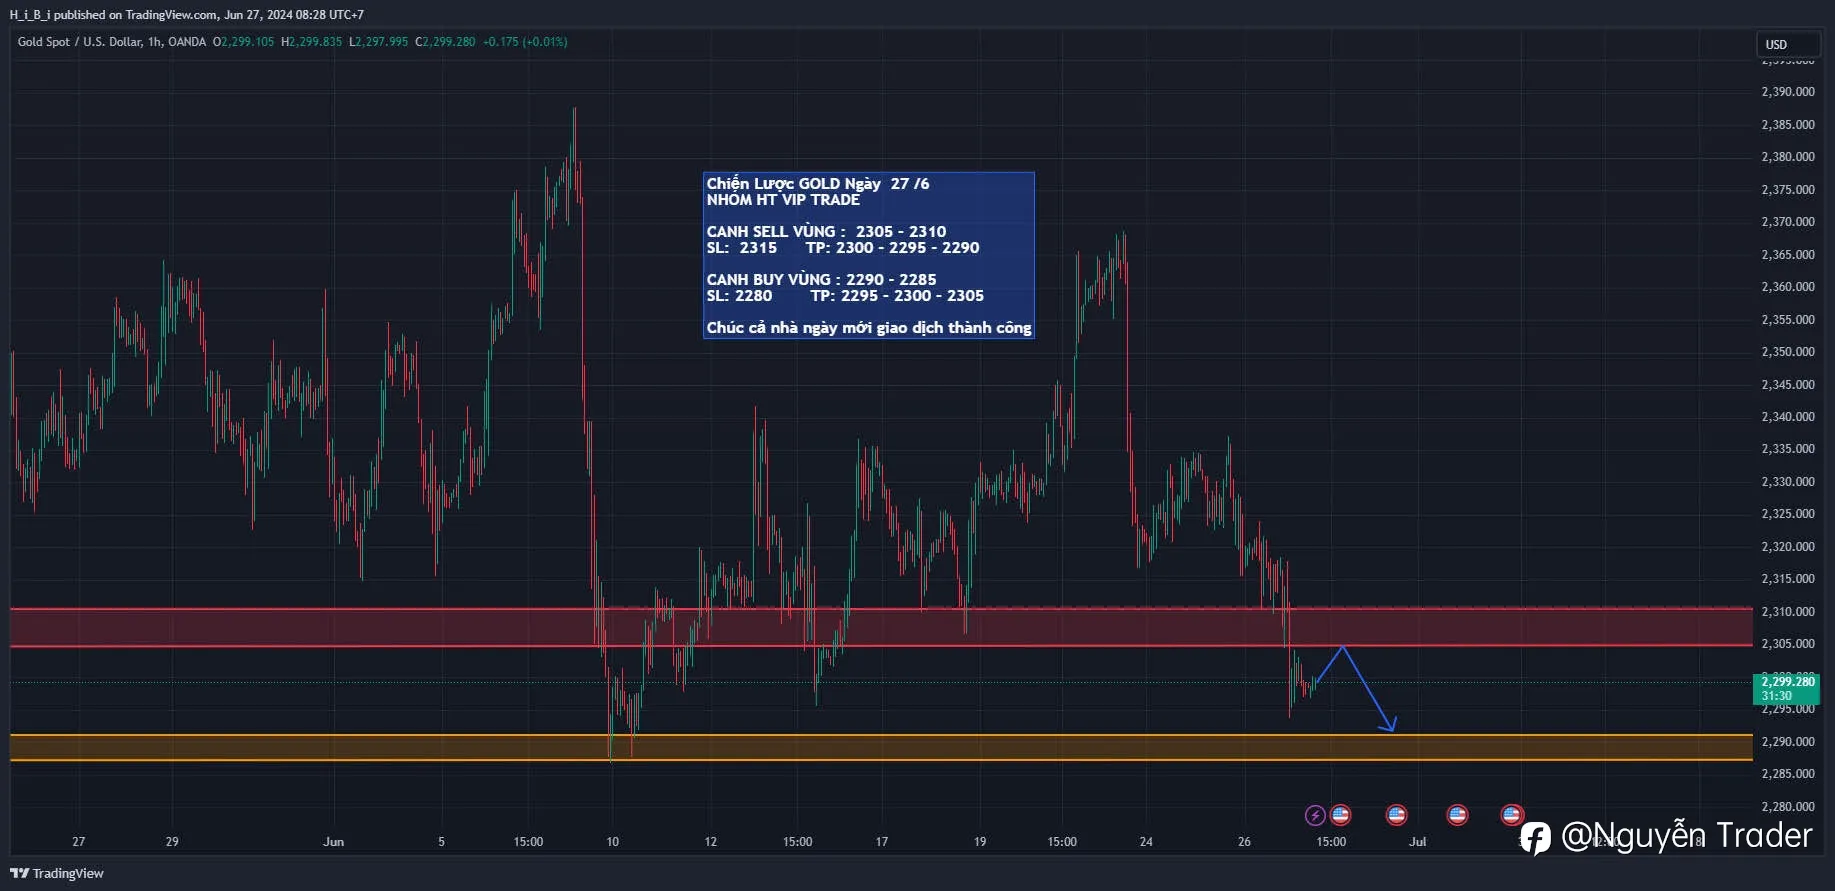Screen dimensions: 1835x891
Task: Click the 27 date label on time axis
Action: 79,842
